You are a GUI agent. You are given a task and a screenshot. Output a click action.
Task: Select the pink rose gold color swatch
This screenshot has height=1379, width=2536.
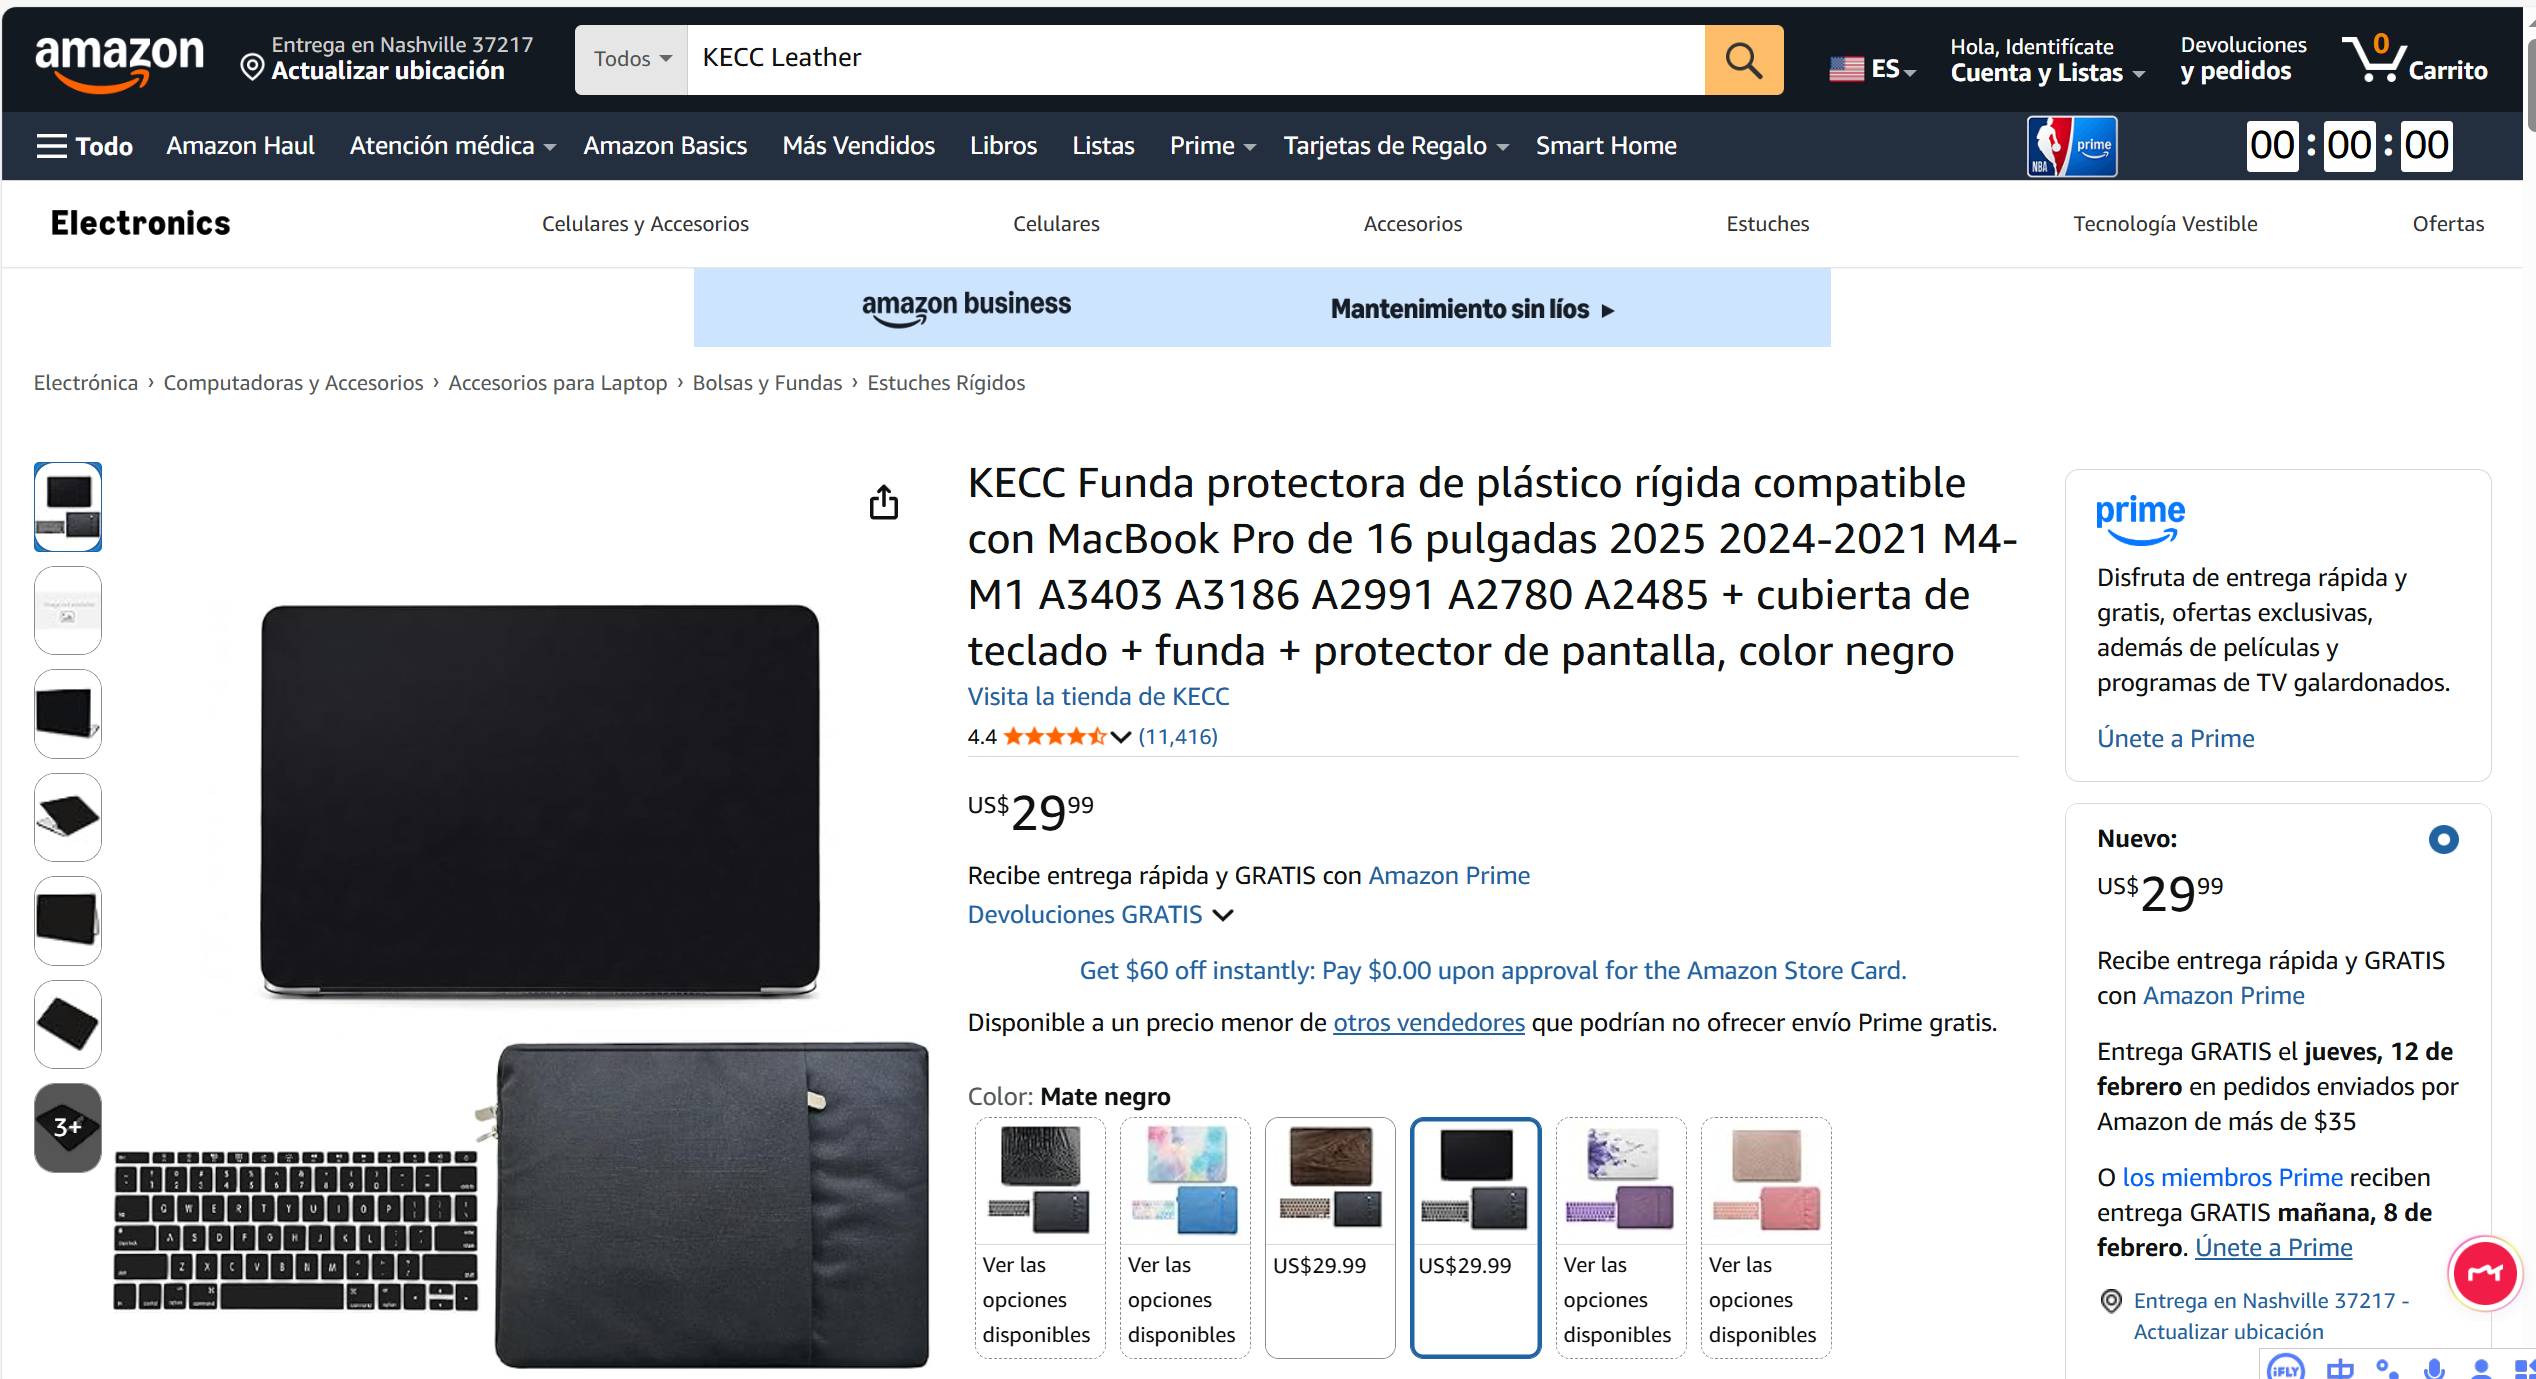coord(1766,1237)
